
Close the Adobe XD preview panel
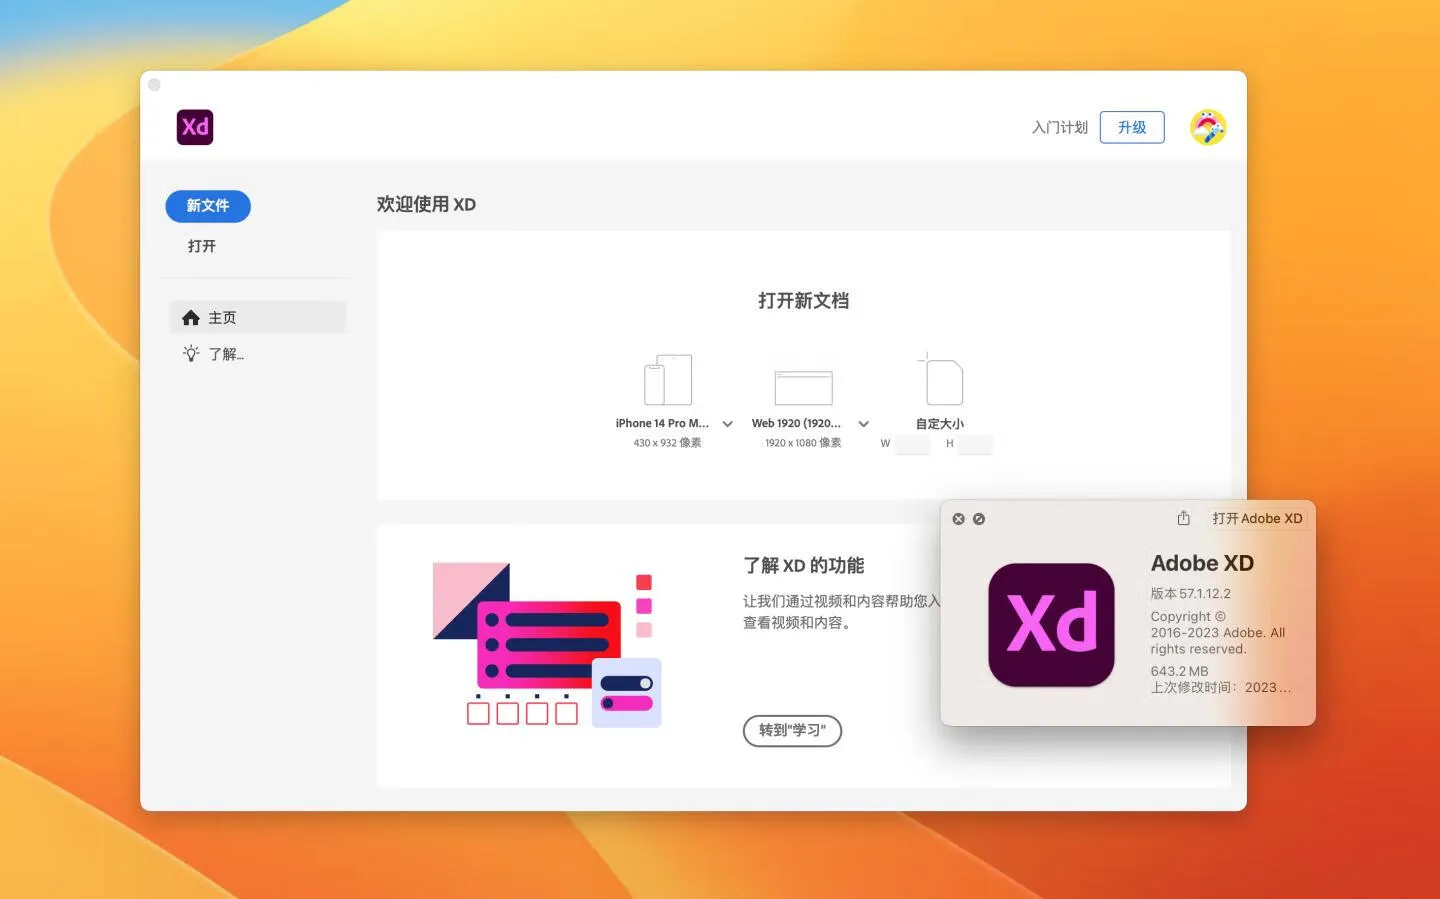click(958, 519)
